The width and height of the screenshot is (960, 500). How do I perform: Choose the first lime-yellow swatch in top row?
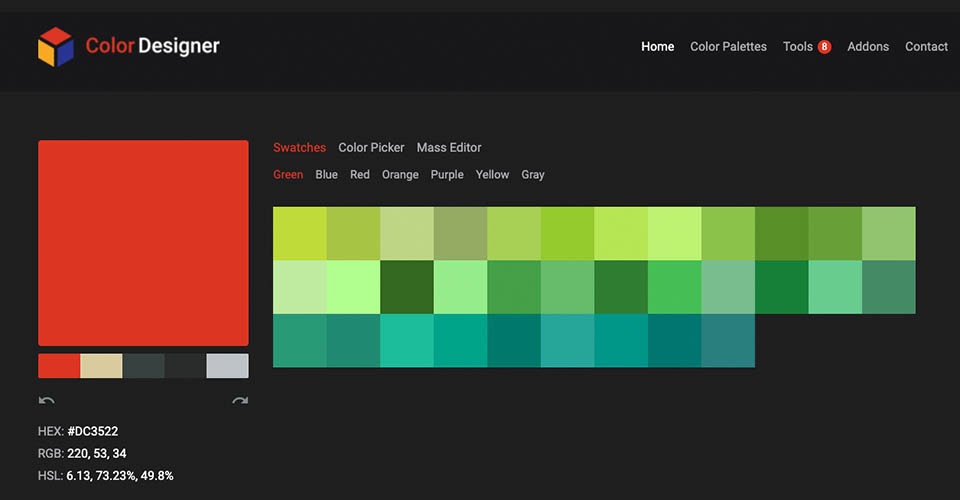299,233
